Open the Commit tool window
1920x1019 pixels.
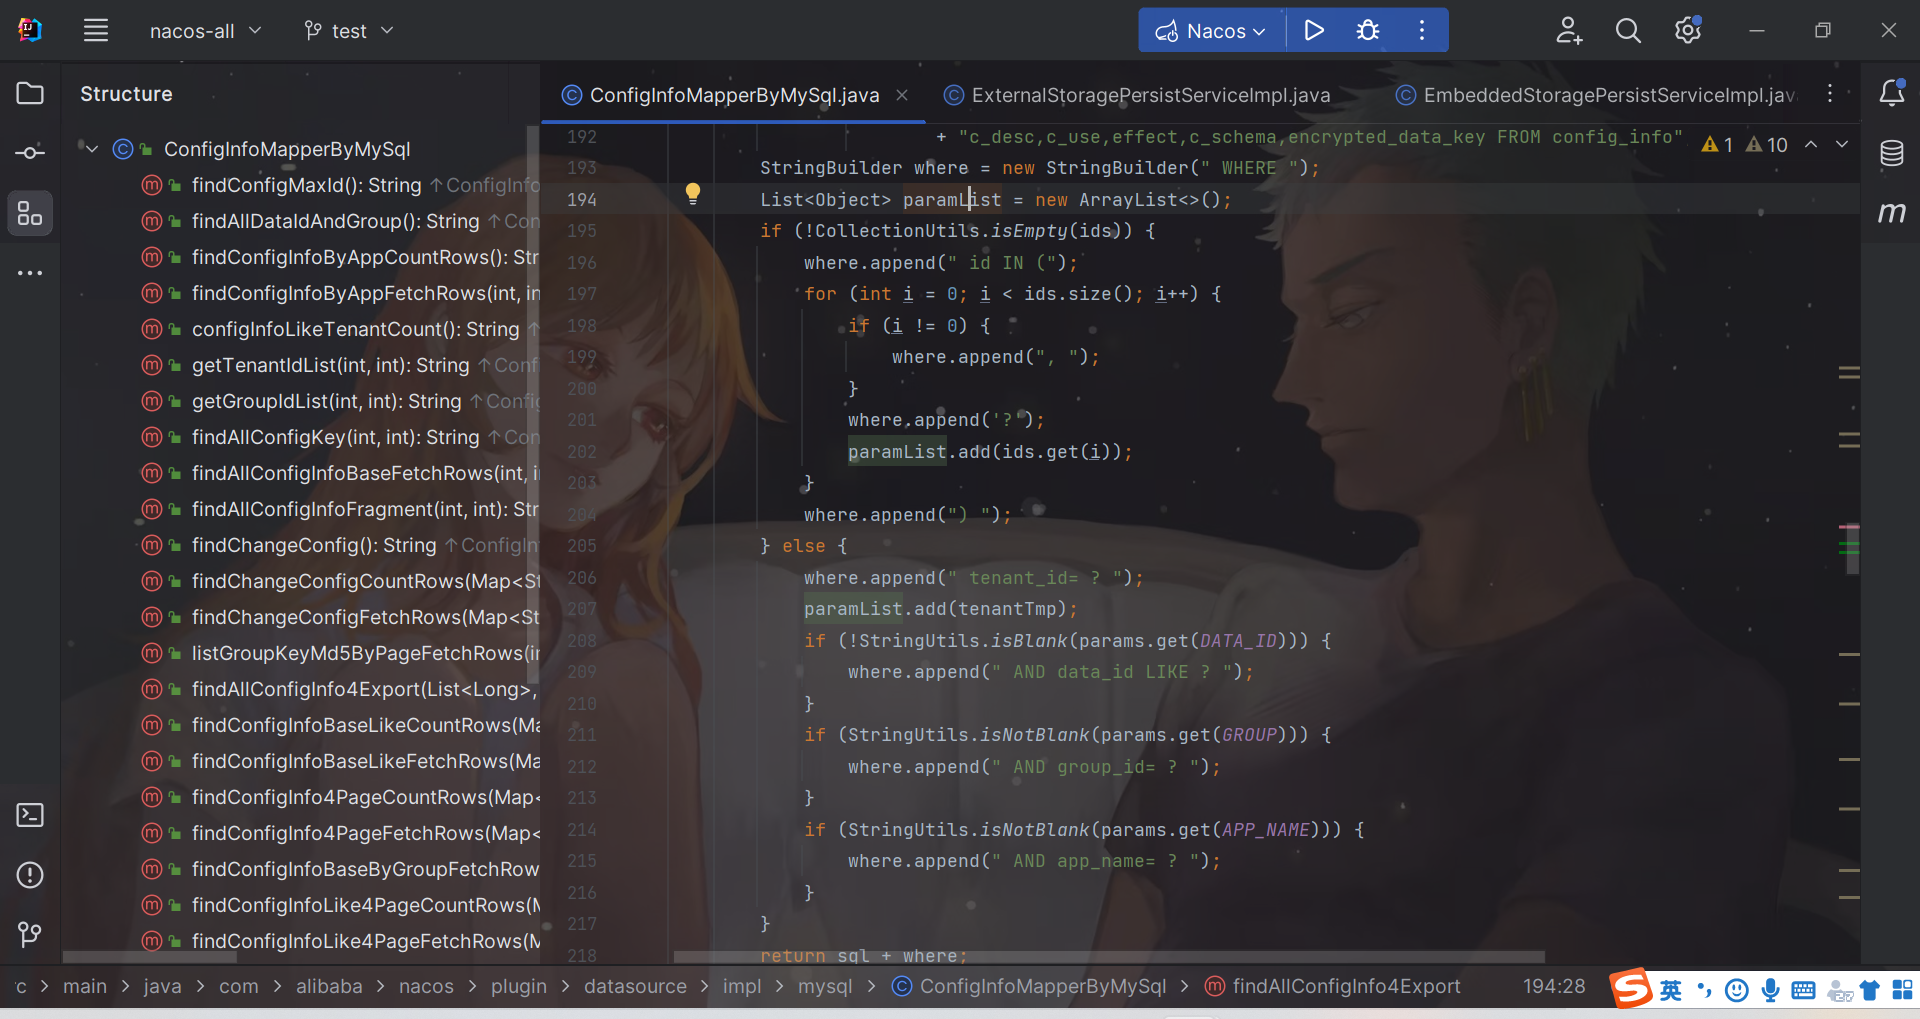[29, 152]
